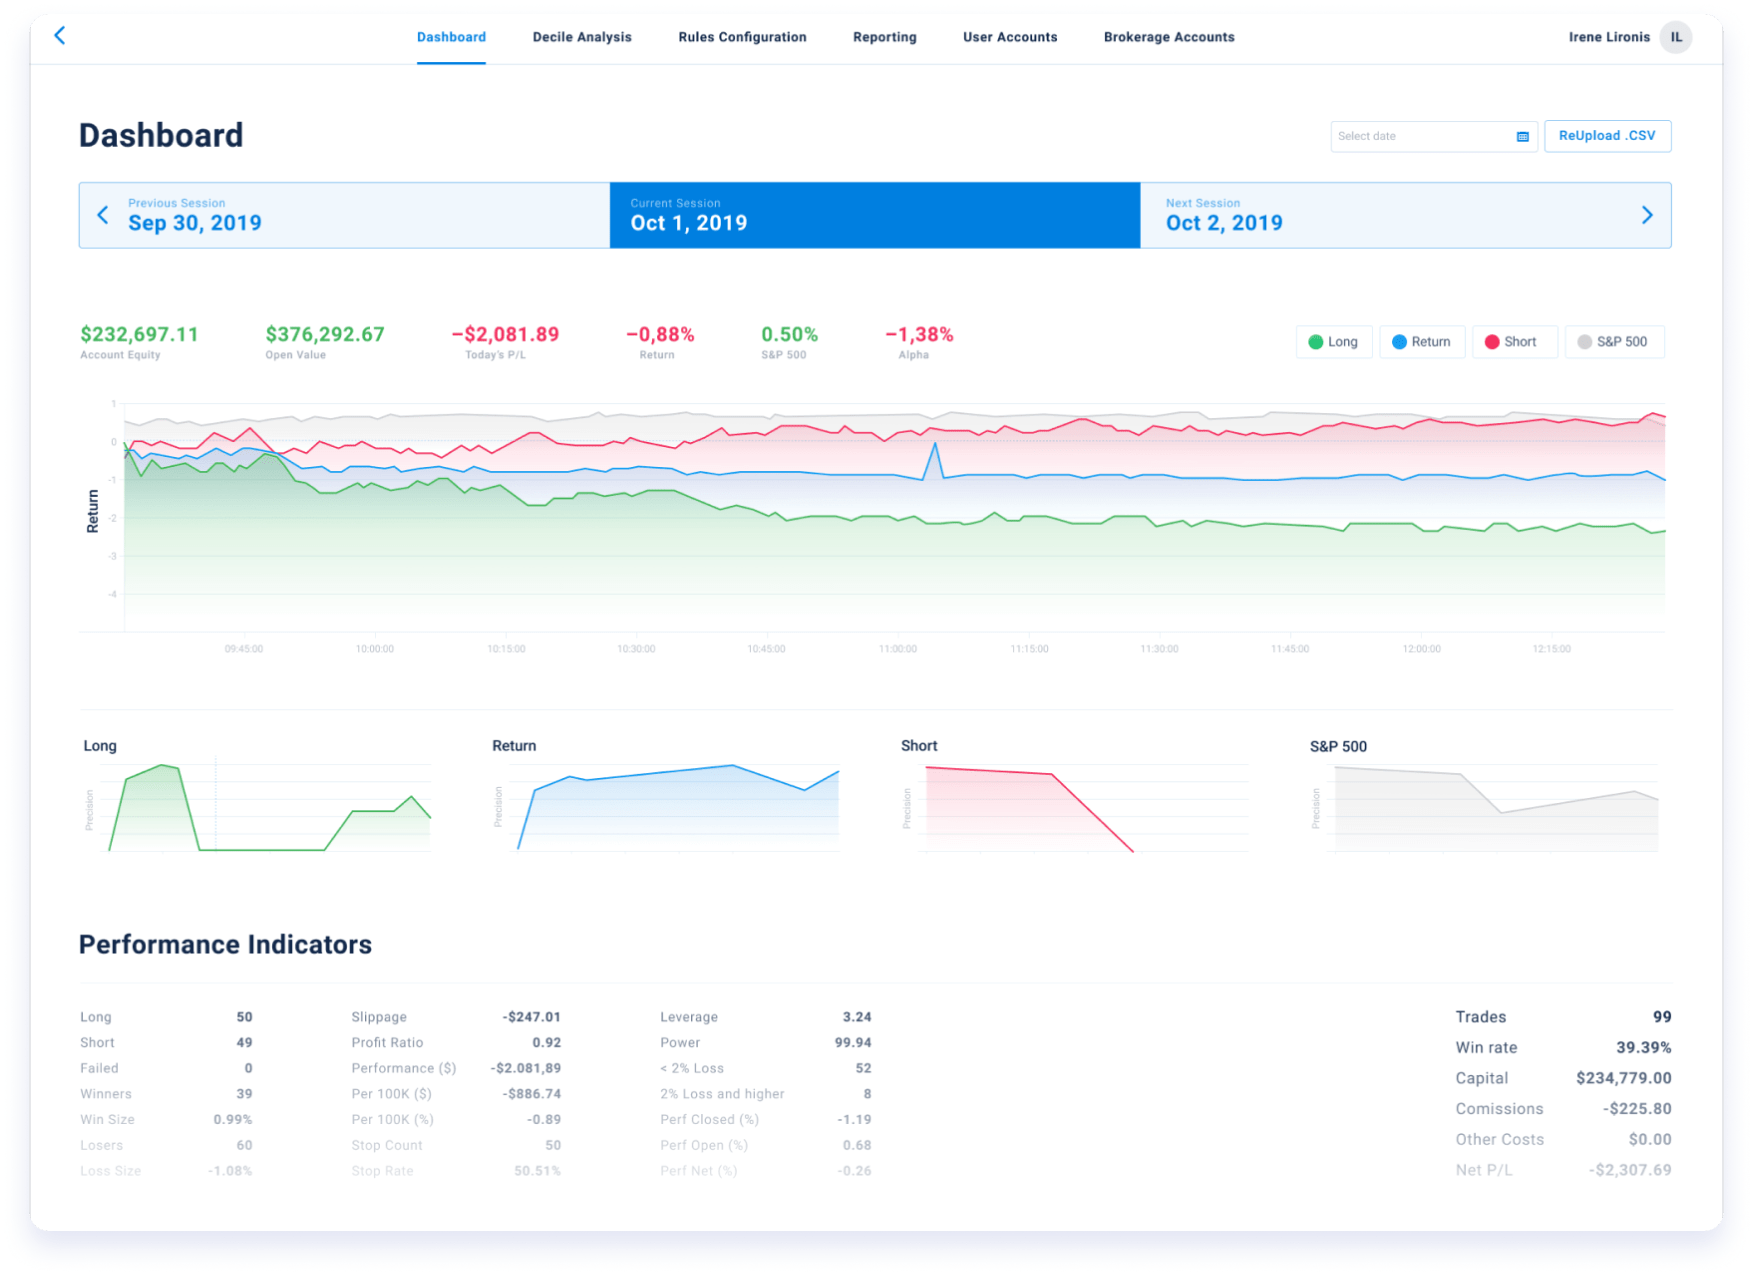Toggle the S&P 500 series legend
Viewport: 1753px width, 1275px height.
click(x=1613, y=342)
